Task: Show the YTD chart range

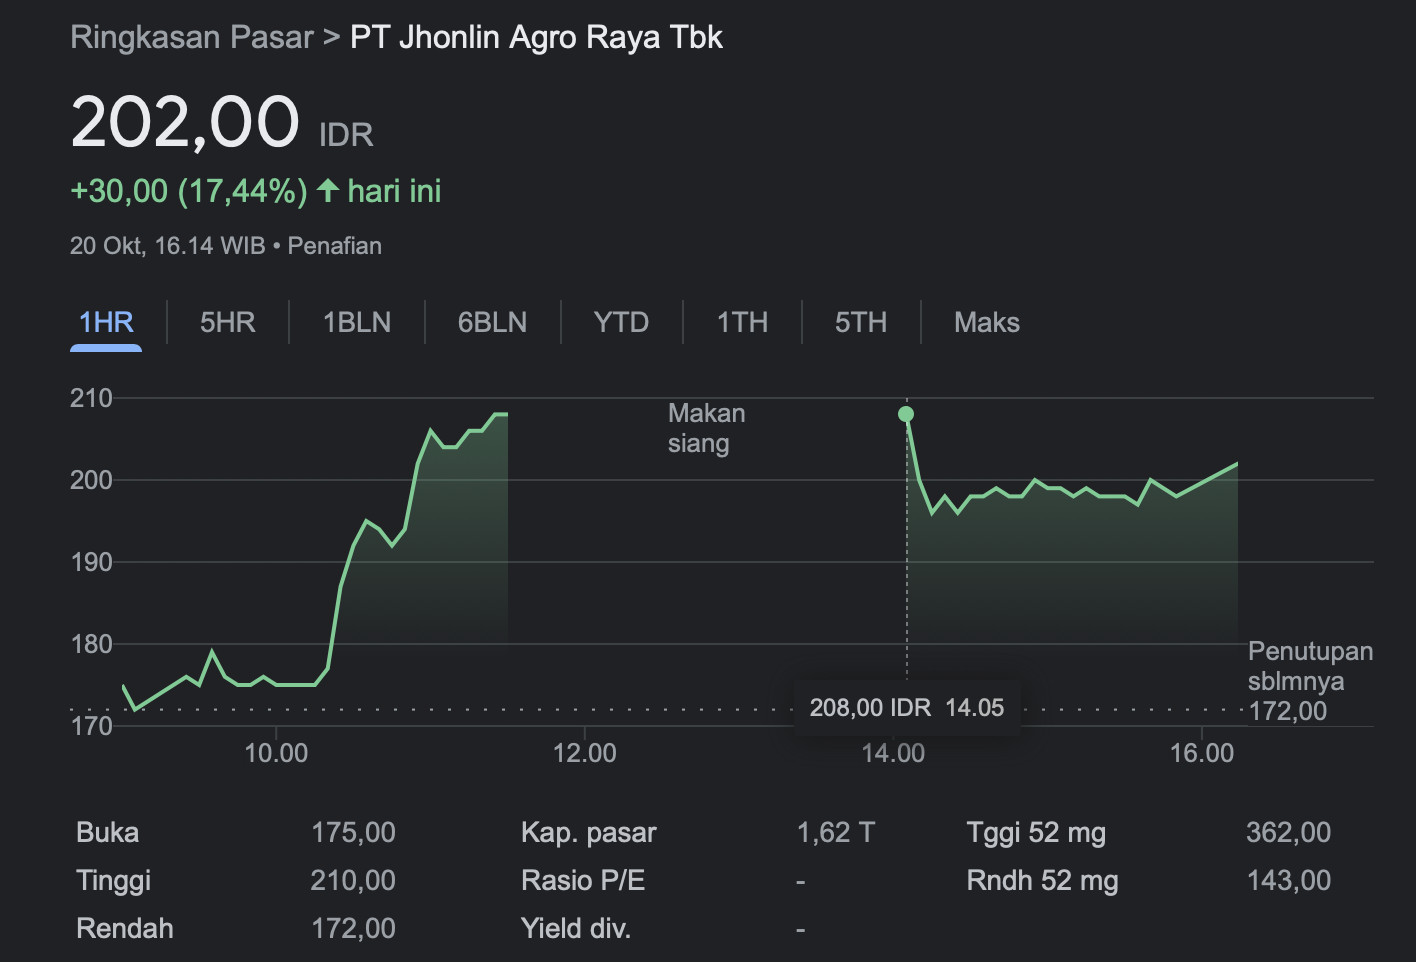Action: (x=621, y=322)
